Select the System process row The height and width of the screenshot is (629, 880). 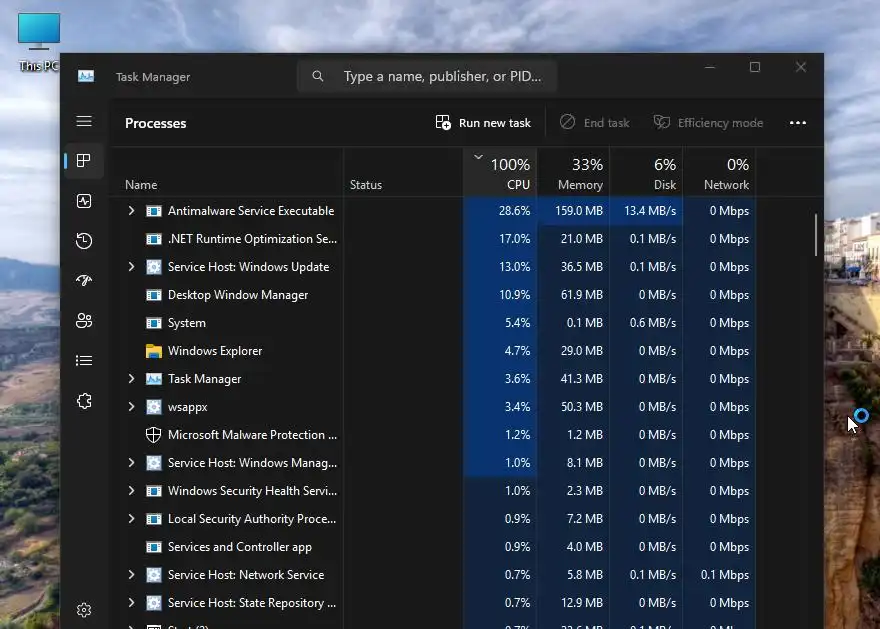[x=433, y=323]
